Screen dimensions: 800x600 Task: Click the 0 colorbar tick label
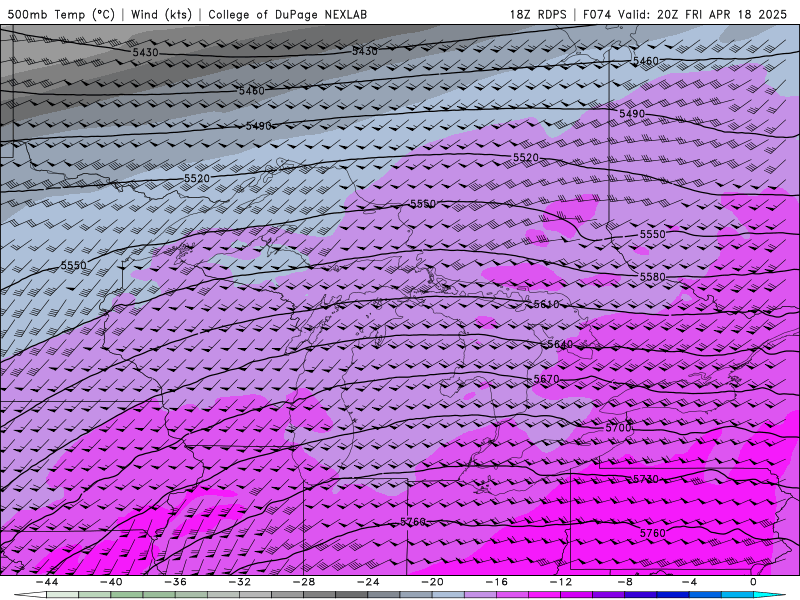tap(753, 582)
